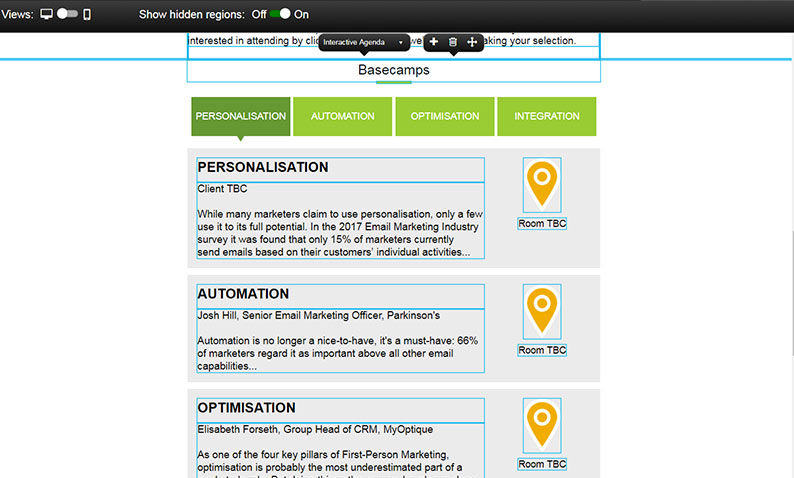
Task: Click the mobile view phone icon
Action: tap(87, 14)
